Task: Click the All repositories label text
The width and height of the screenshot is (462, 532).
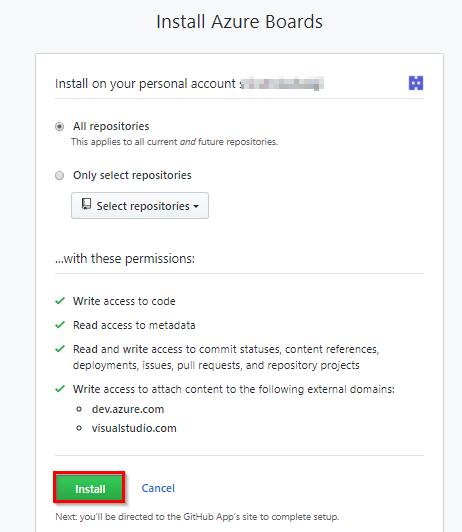Action: (x=111, y=126)
